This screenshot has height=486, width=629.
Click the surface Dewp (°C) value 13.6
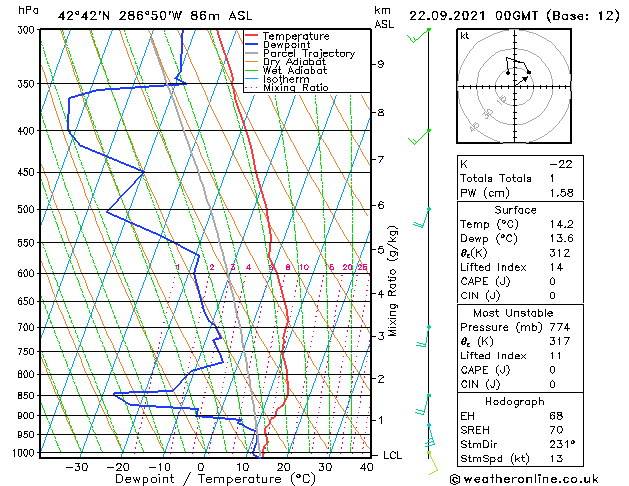click(x=561, y=239)
